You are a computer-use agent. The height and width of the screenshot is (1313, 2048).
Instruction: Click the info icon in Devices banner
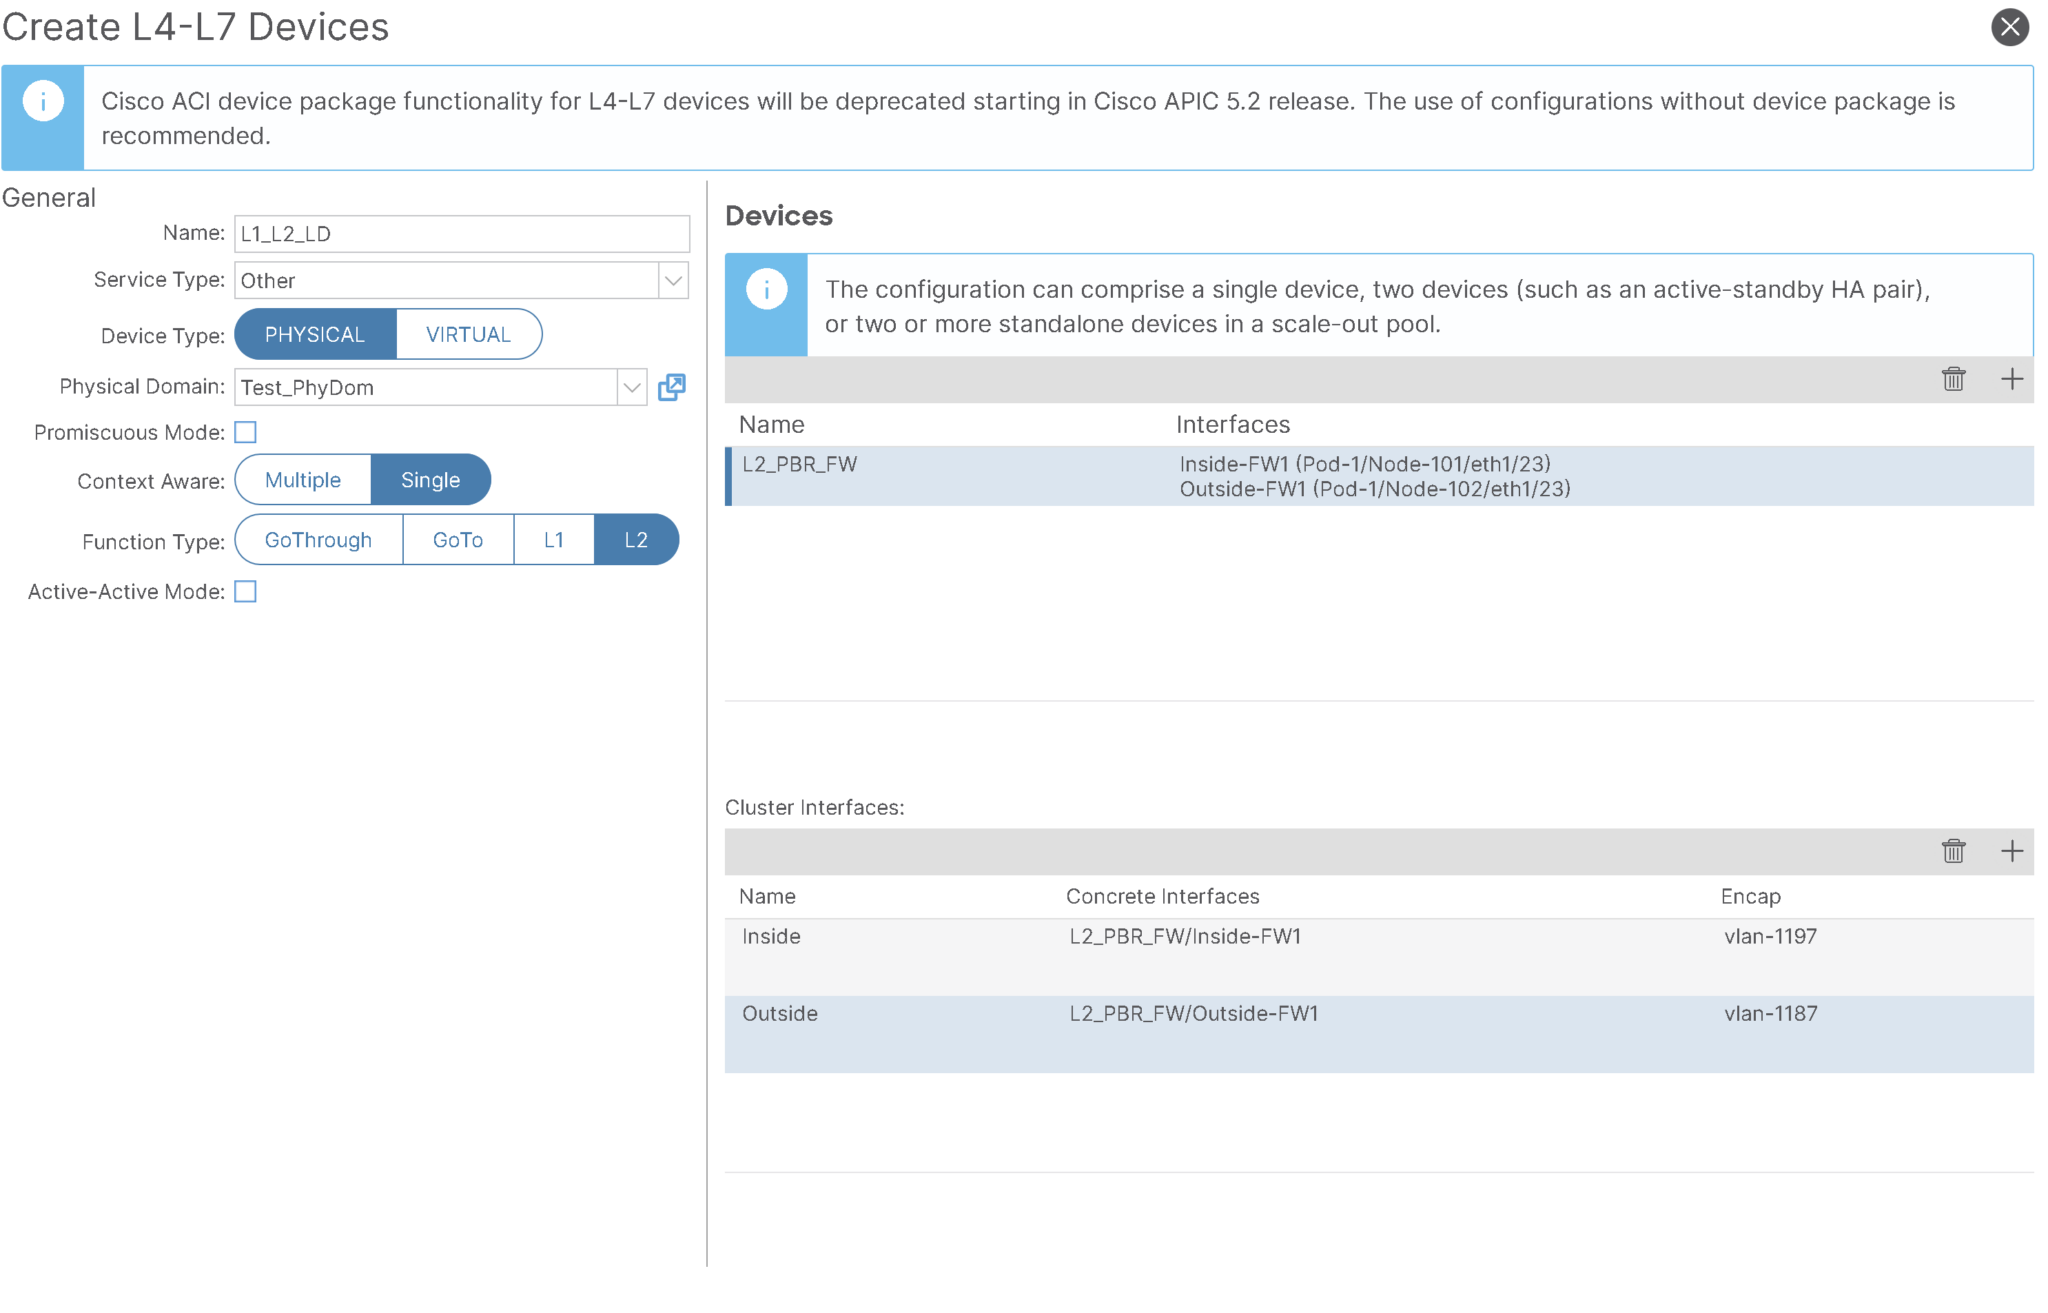click(766, 290)
